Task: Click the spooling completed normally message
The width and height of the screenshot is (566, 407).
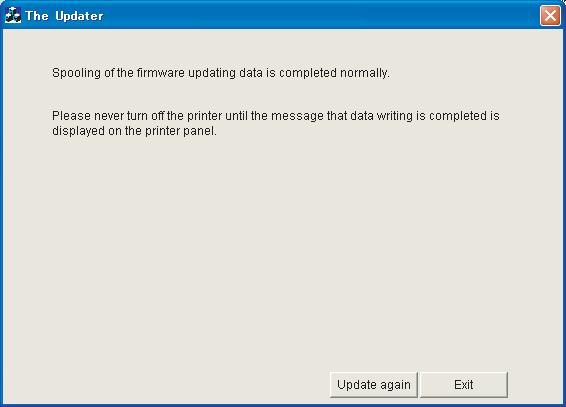Action: [221, 73]
